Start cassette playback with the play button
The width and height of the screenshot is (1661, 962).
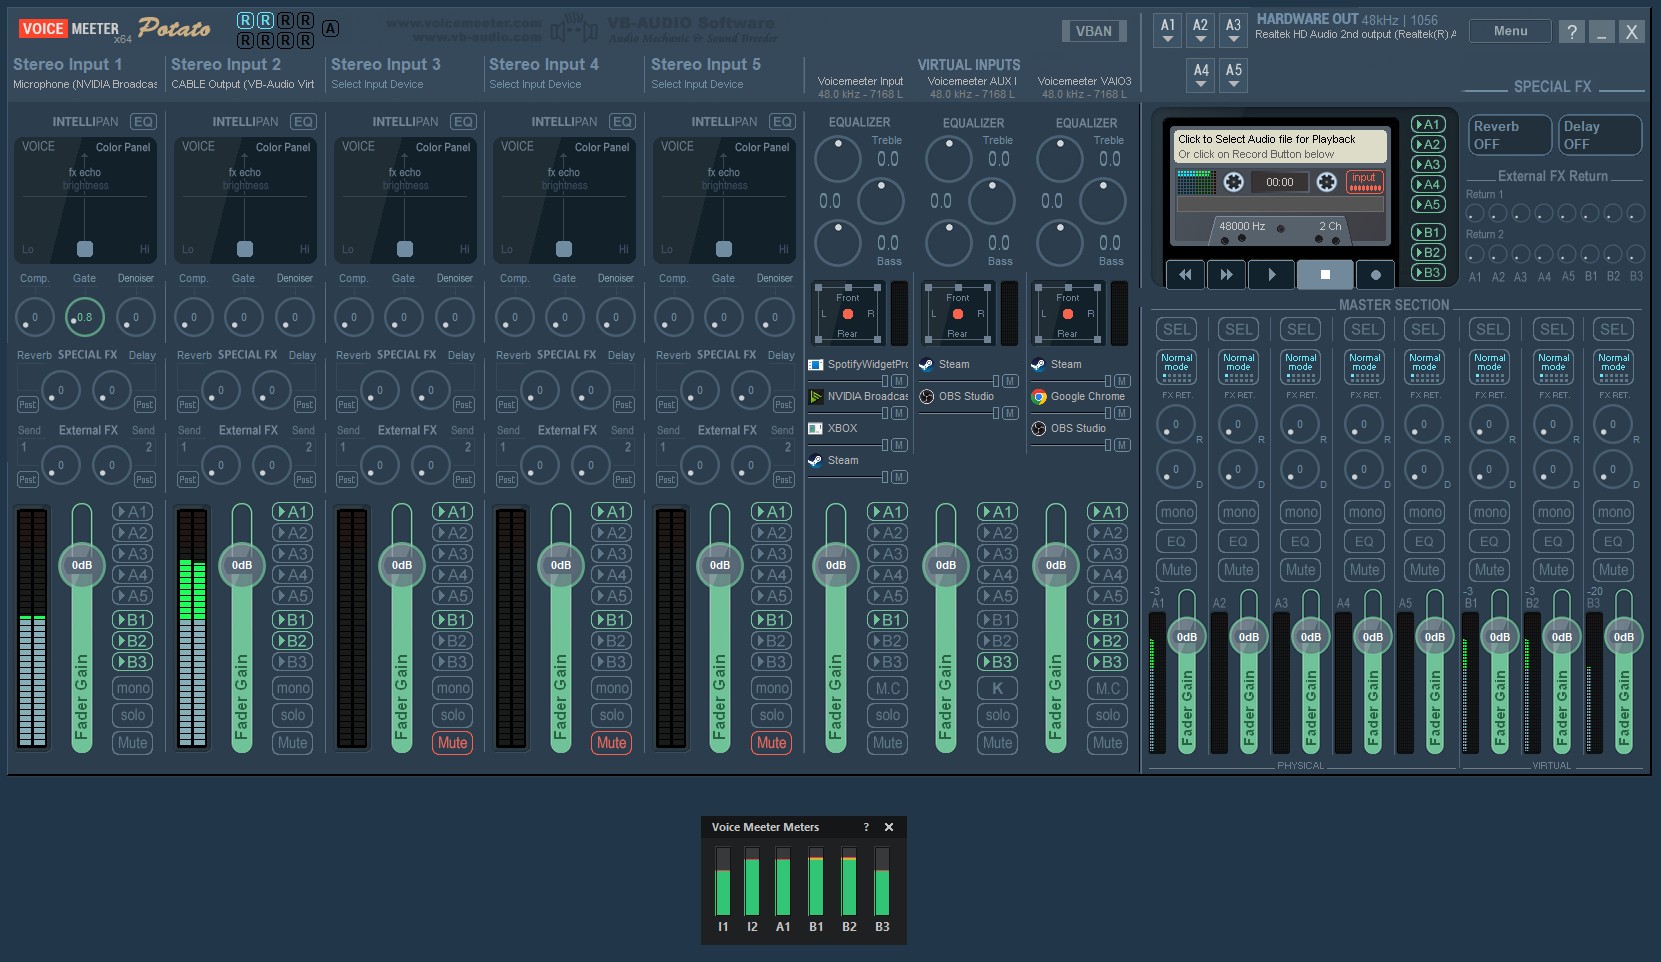pyautogui.click(x=1271, y=274)
